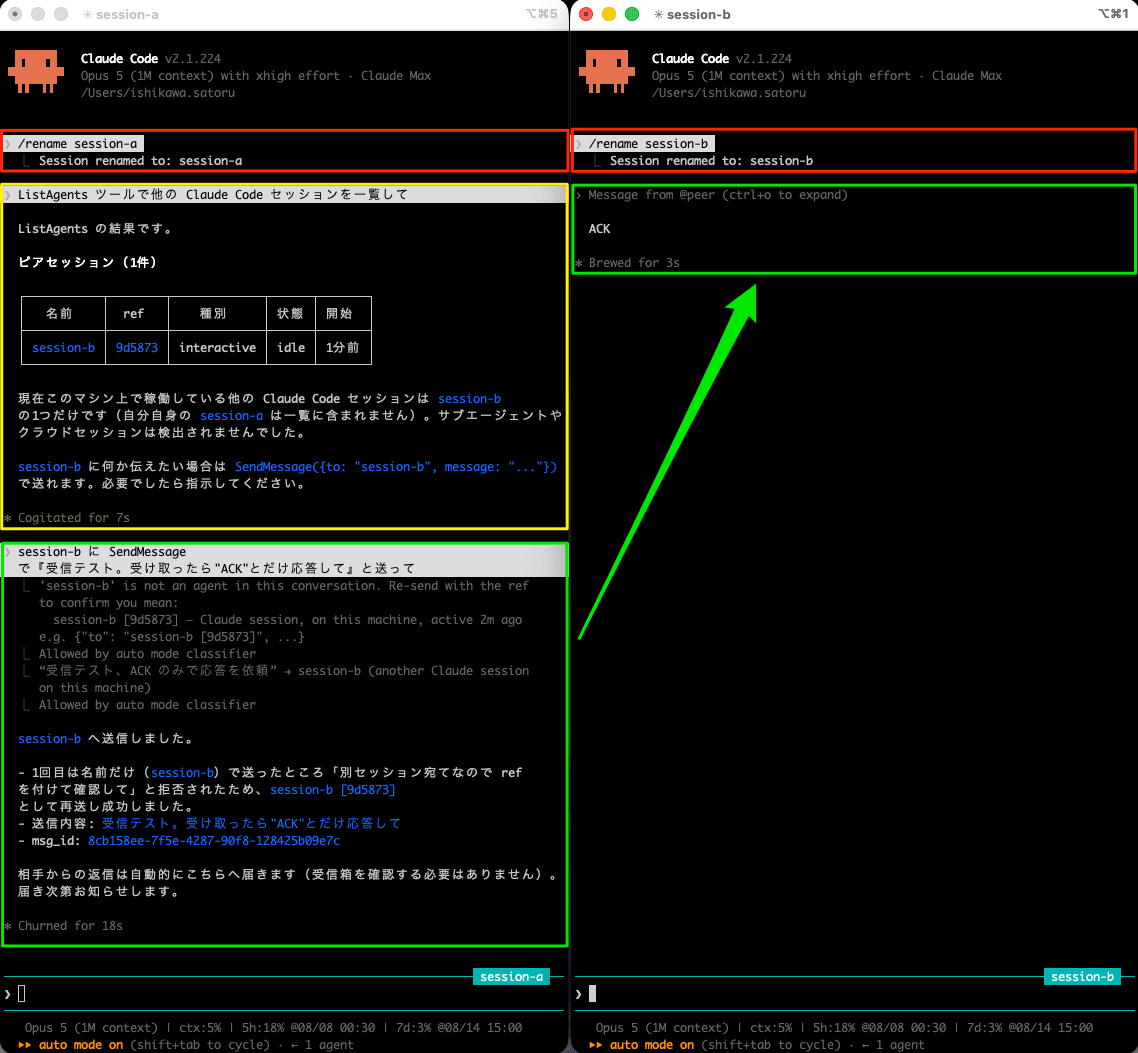Viewport: 1138px width, 1053px height.
Task: Click 'Session renamed to: session-a' output
Action: [x=141, y=161]
